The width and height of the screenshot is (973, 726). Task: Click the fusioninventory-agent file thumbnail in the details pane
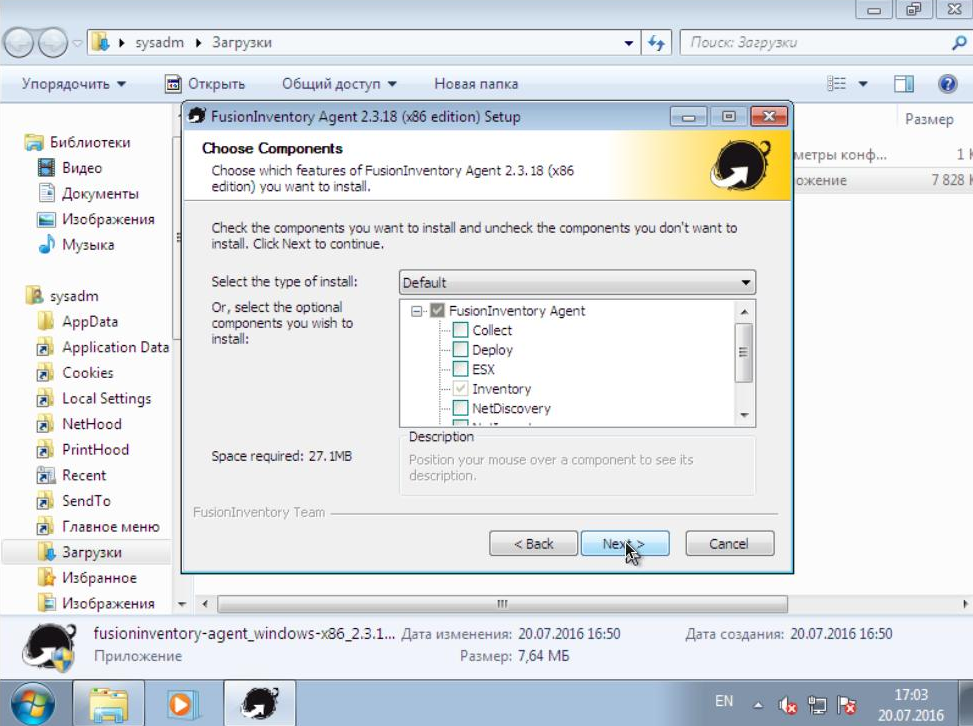(50, 648)
